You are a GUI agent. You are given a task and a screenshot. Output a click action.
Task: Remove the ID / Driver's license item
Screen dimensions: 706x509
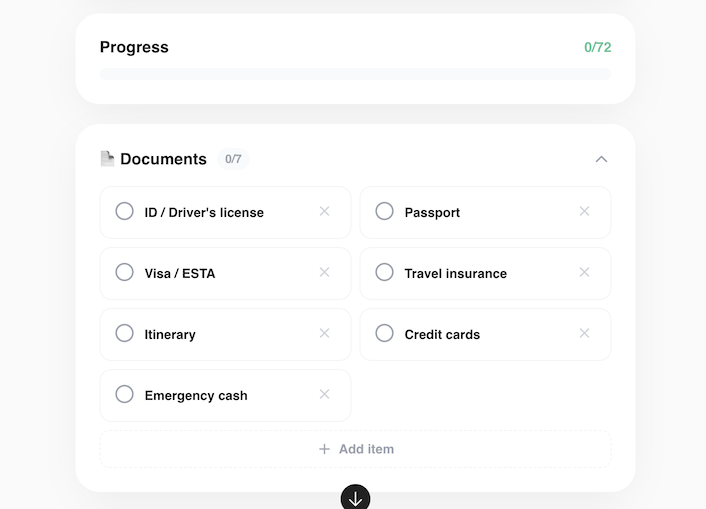coord(324,211)
